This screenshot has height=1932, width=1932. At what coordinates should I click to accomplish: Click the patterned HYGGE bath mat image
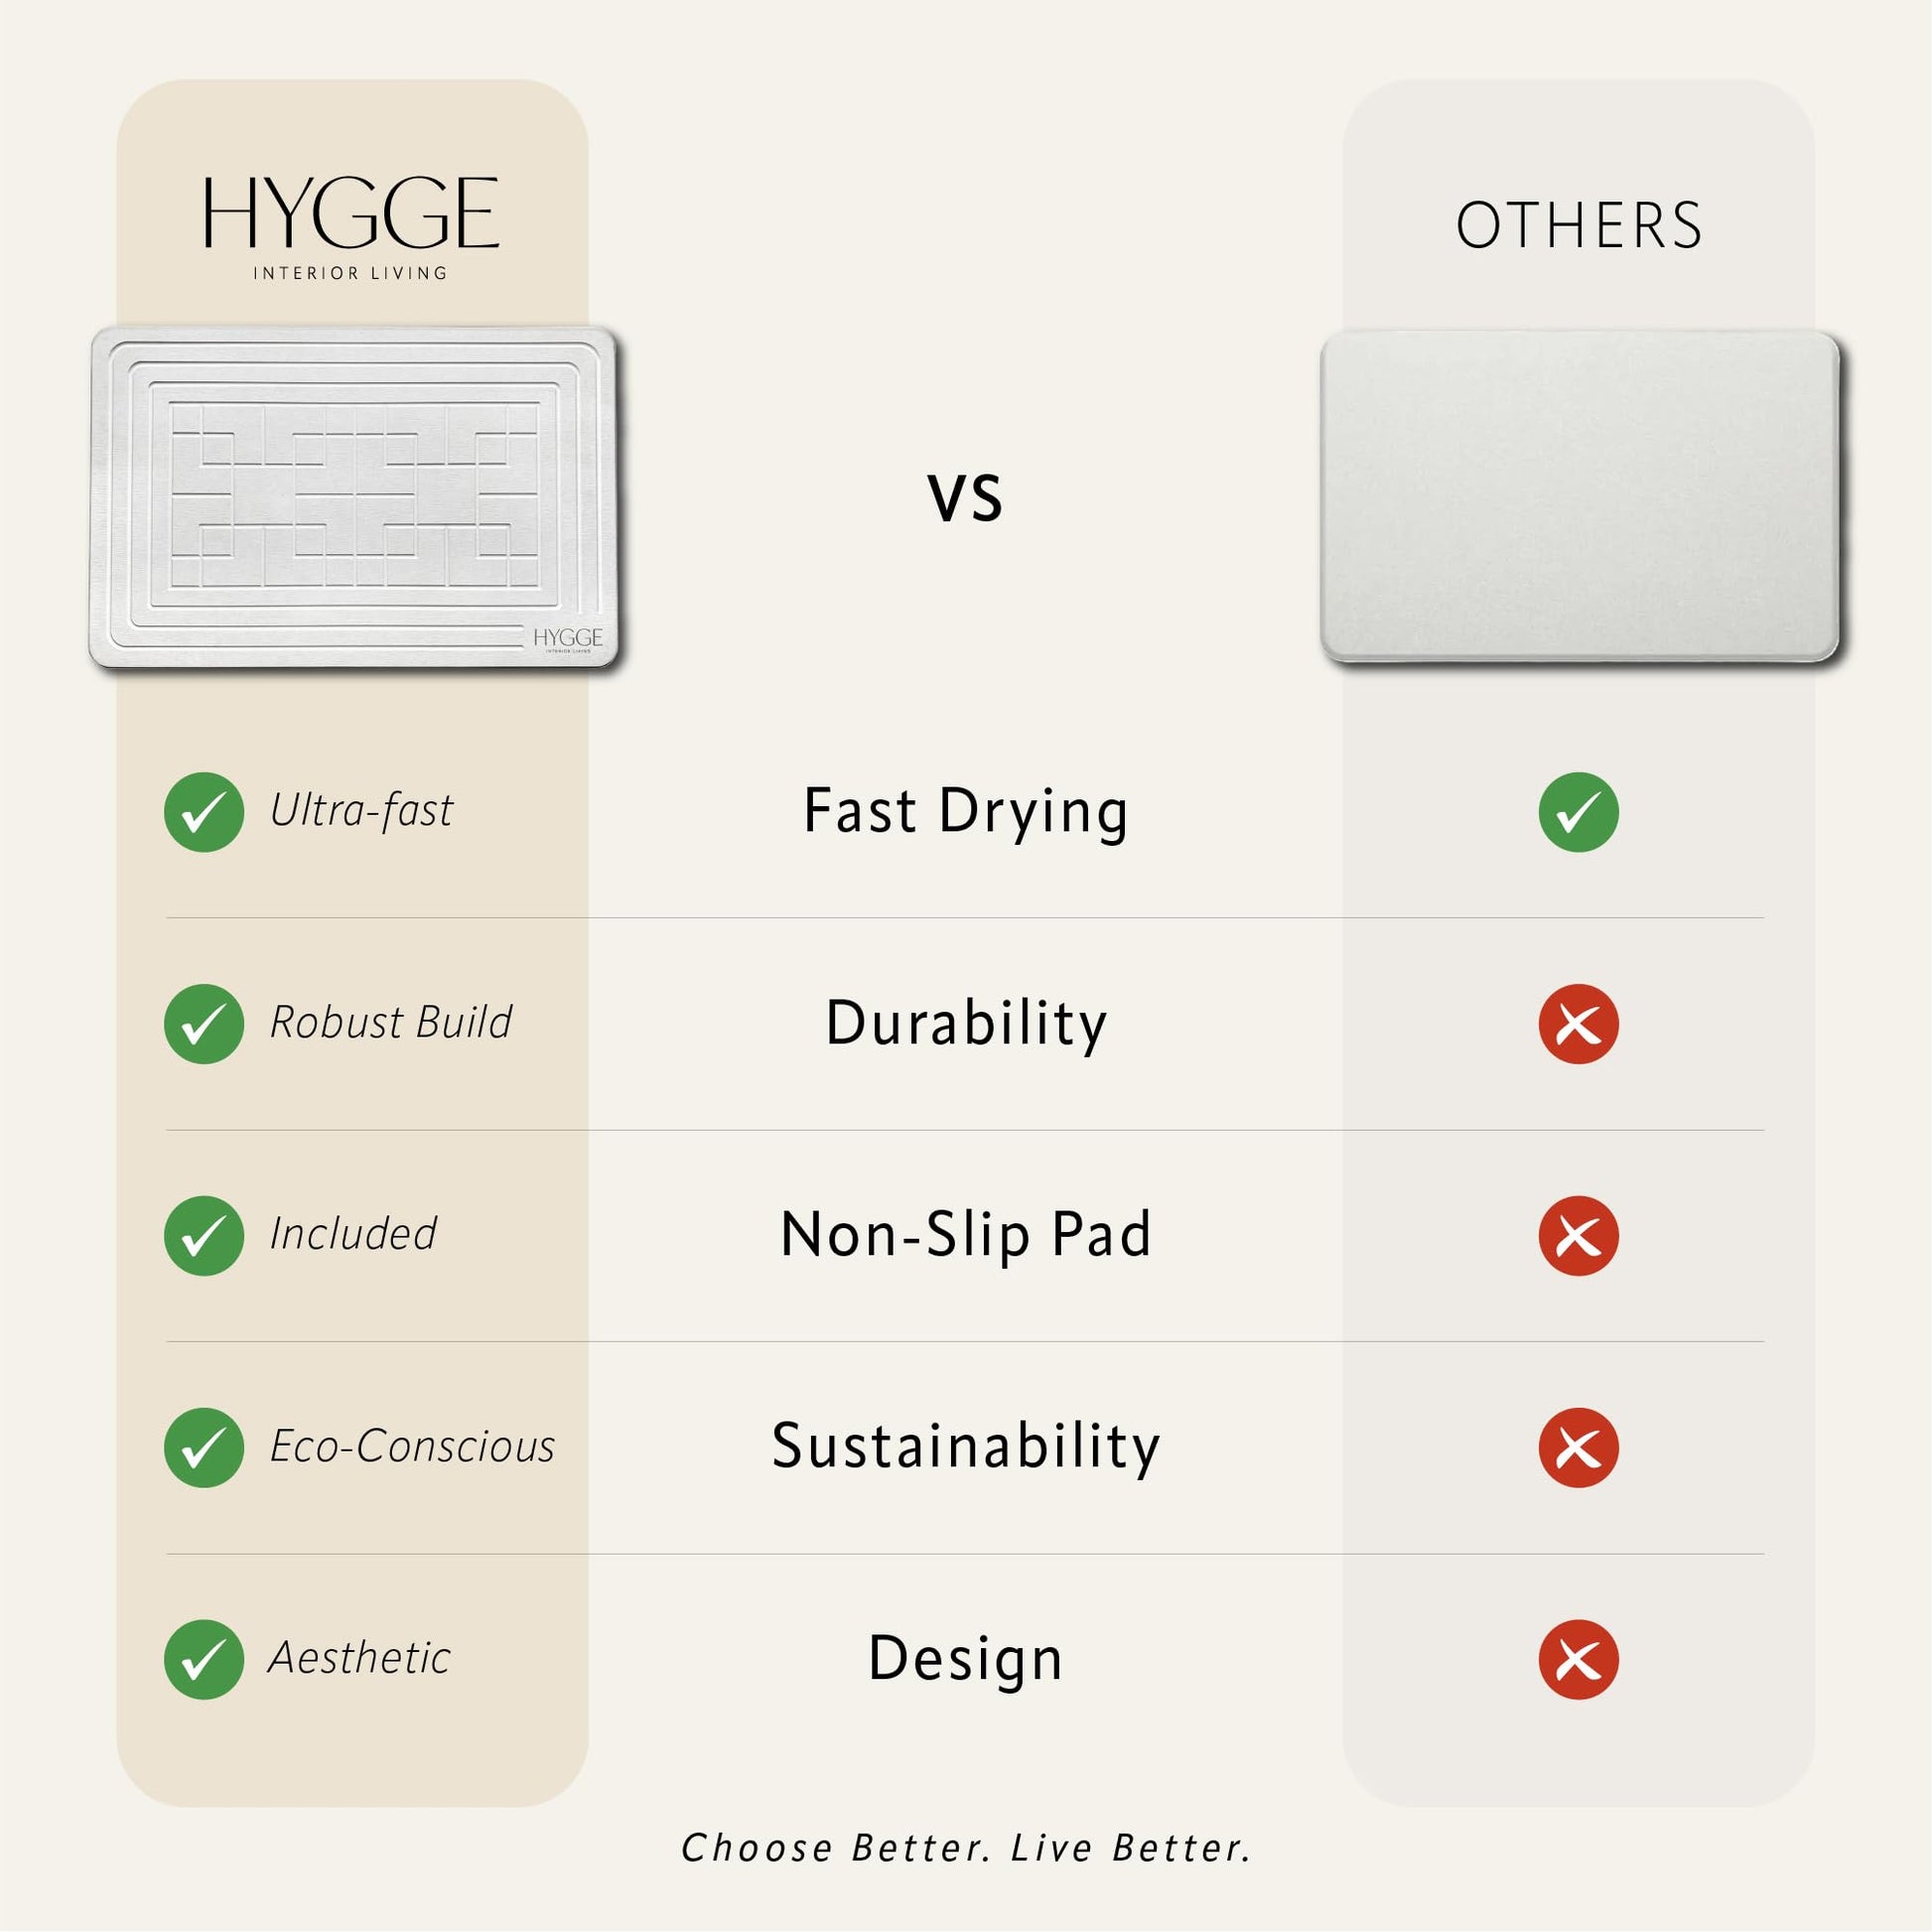354,497
